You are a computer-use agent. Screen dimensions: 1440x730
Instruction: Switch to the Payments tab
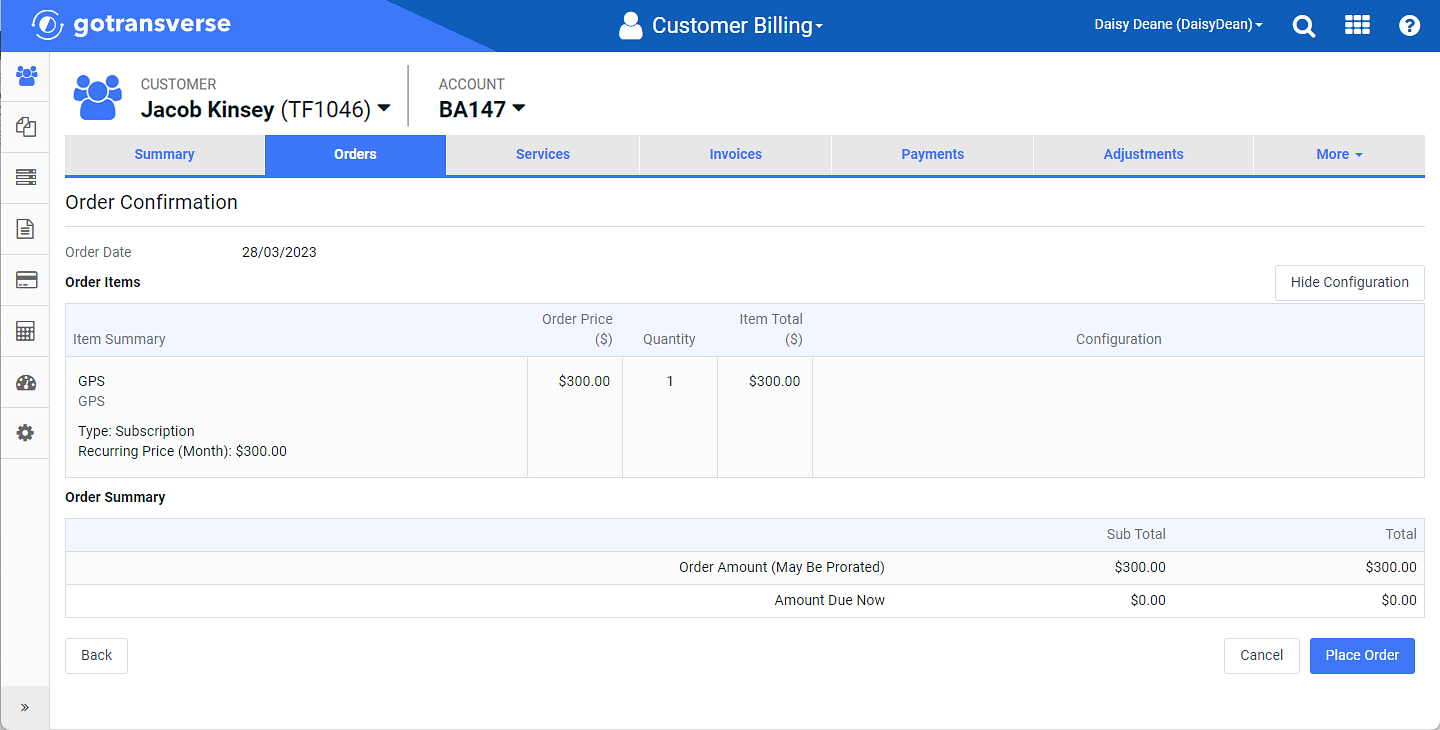coord(933,154)
